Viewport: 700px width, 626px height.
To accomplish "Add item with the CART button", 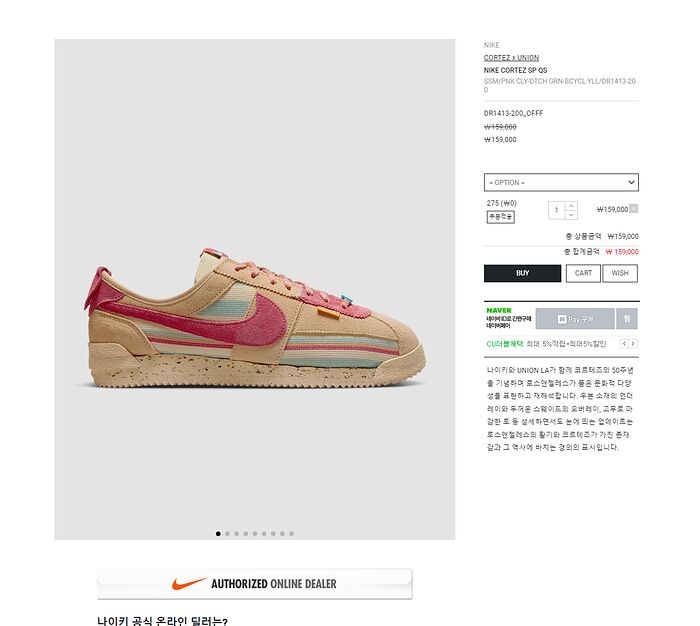I will [x=583, y=273].
